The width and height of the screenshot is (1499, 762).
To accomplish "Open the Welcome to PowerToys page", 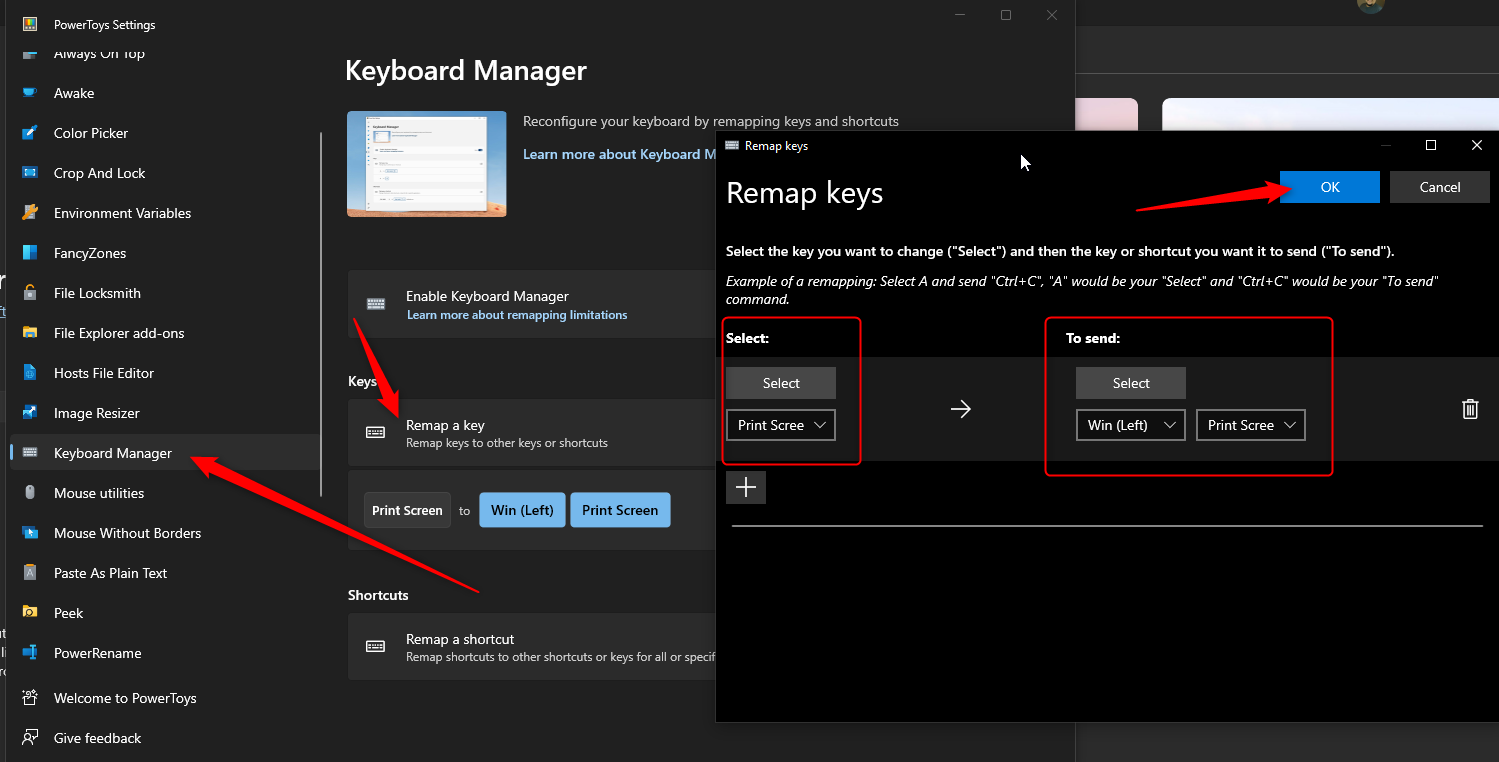I will (x=33, y=698).
